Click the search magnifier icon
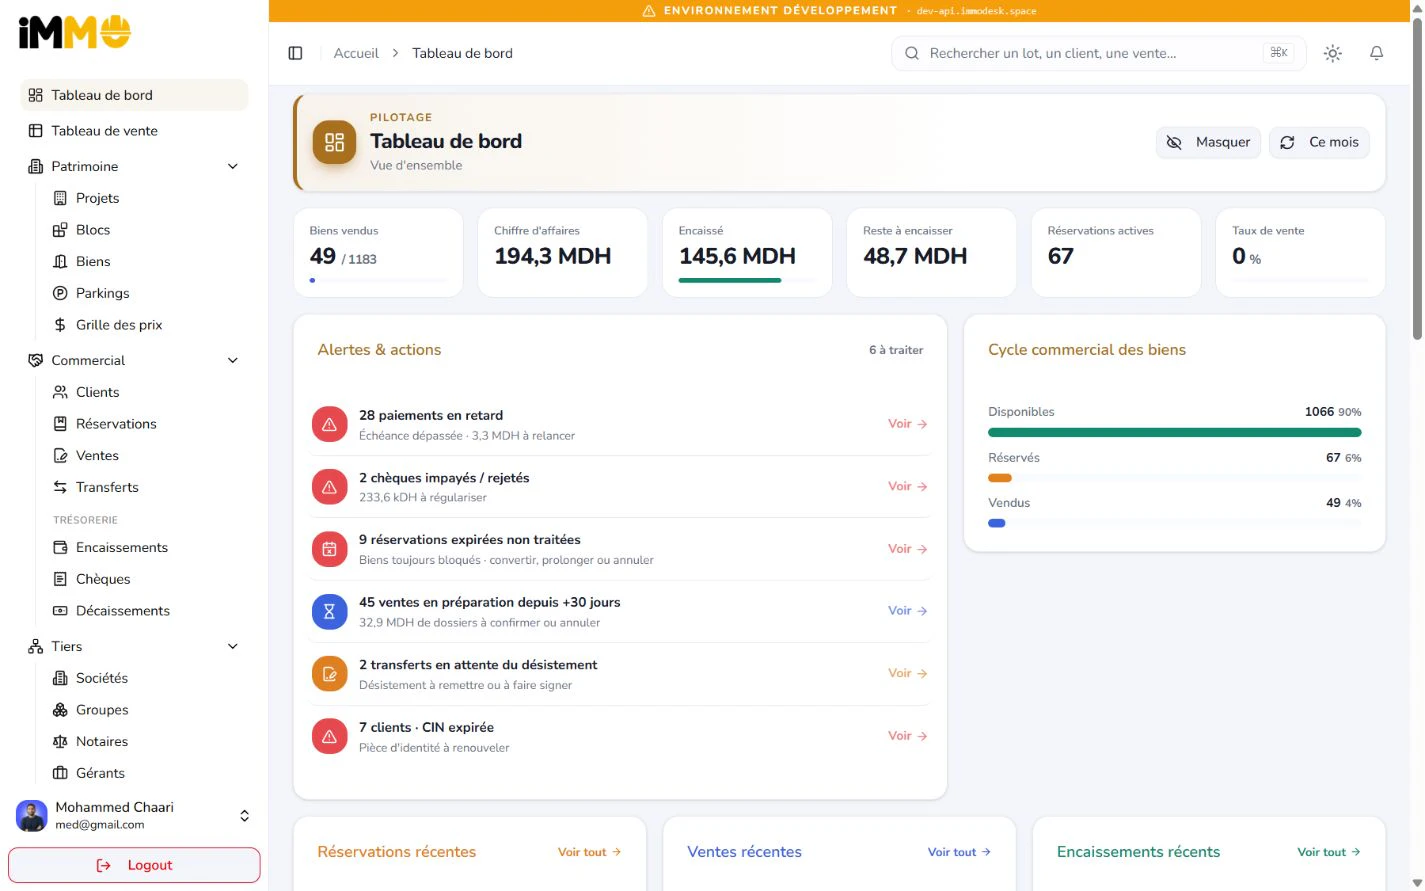This screenshot has height=891, width=1425. (x=912, y=53)
